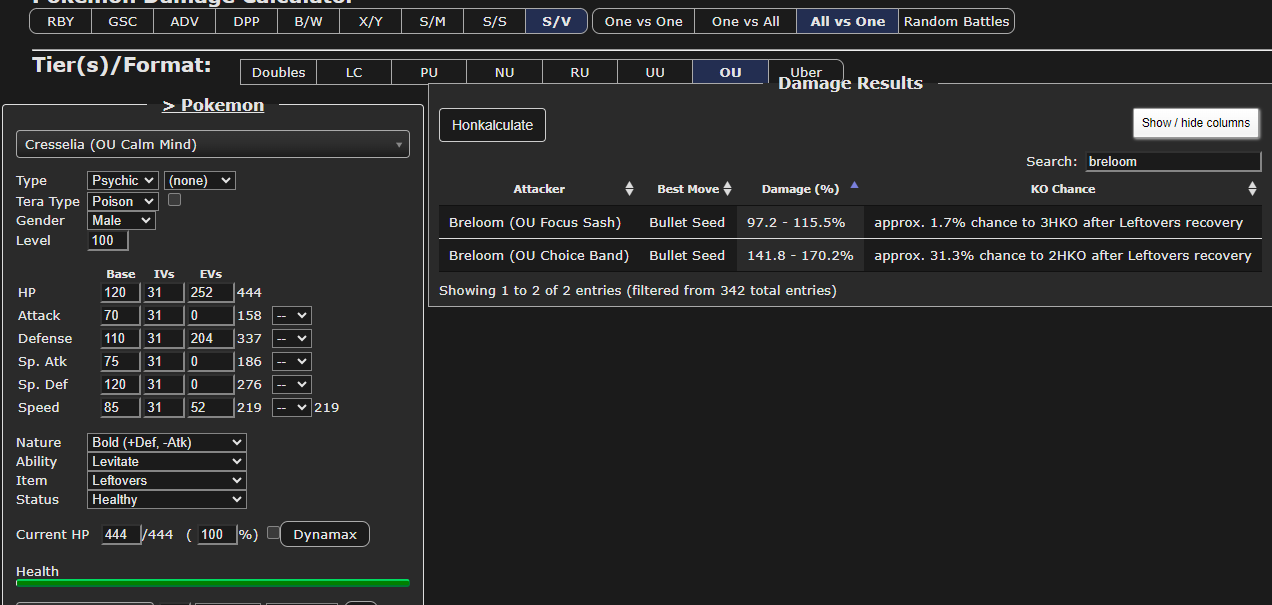Enable the Tera Type checkbox

click(174, 200)
